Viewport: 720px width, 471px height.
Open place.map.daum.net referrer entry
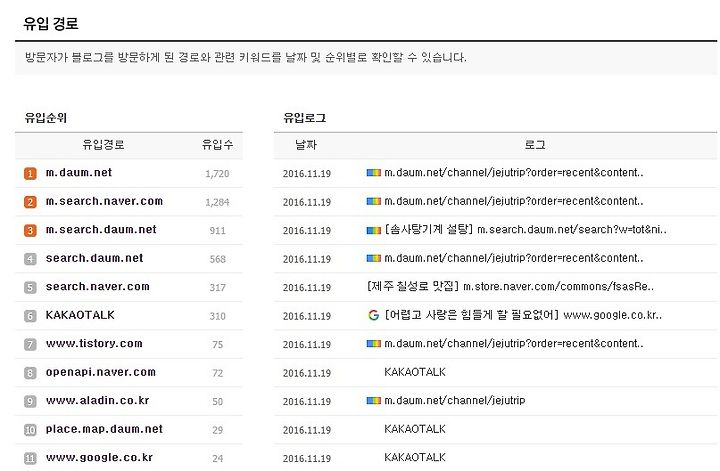[104, 429]
